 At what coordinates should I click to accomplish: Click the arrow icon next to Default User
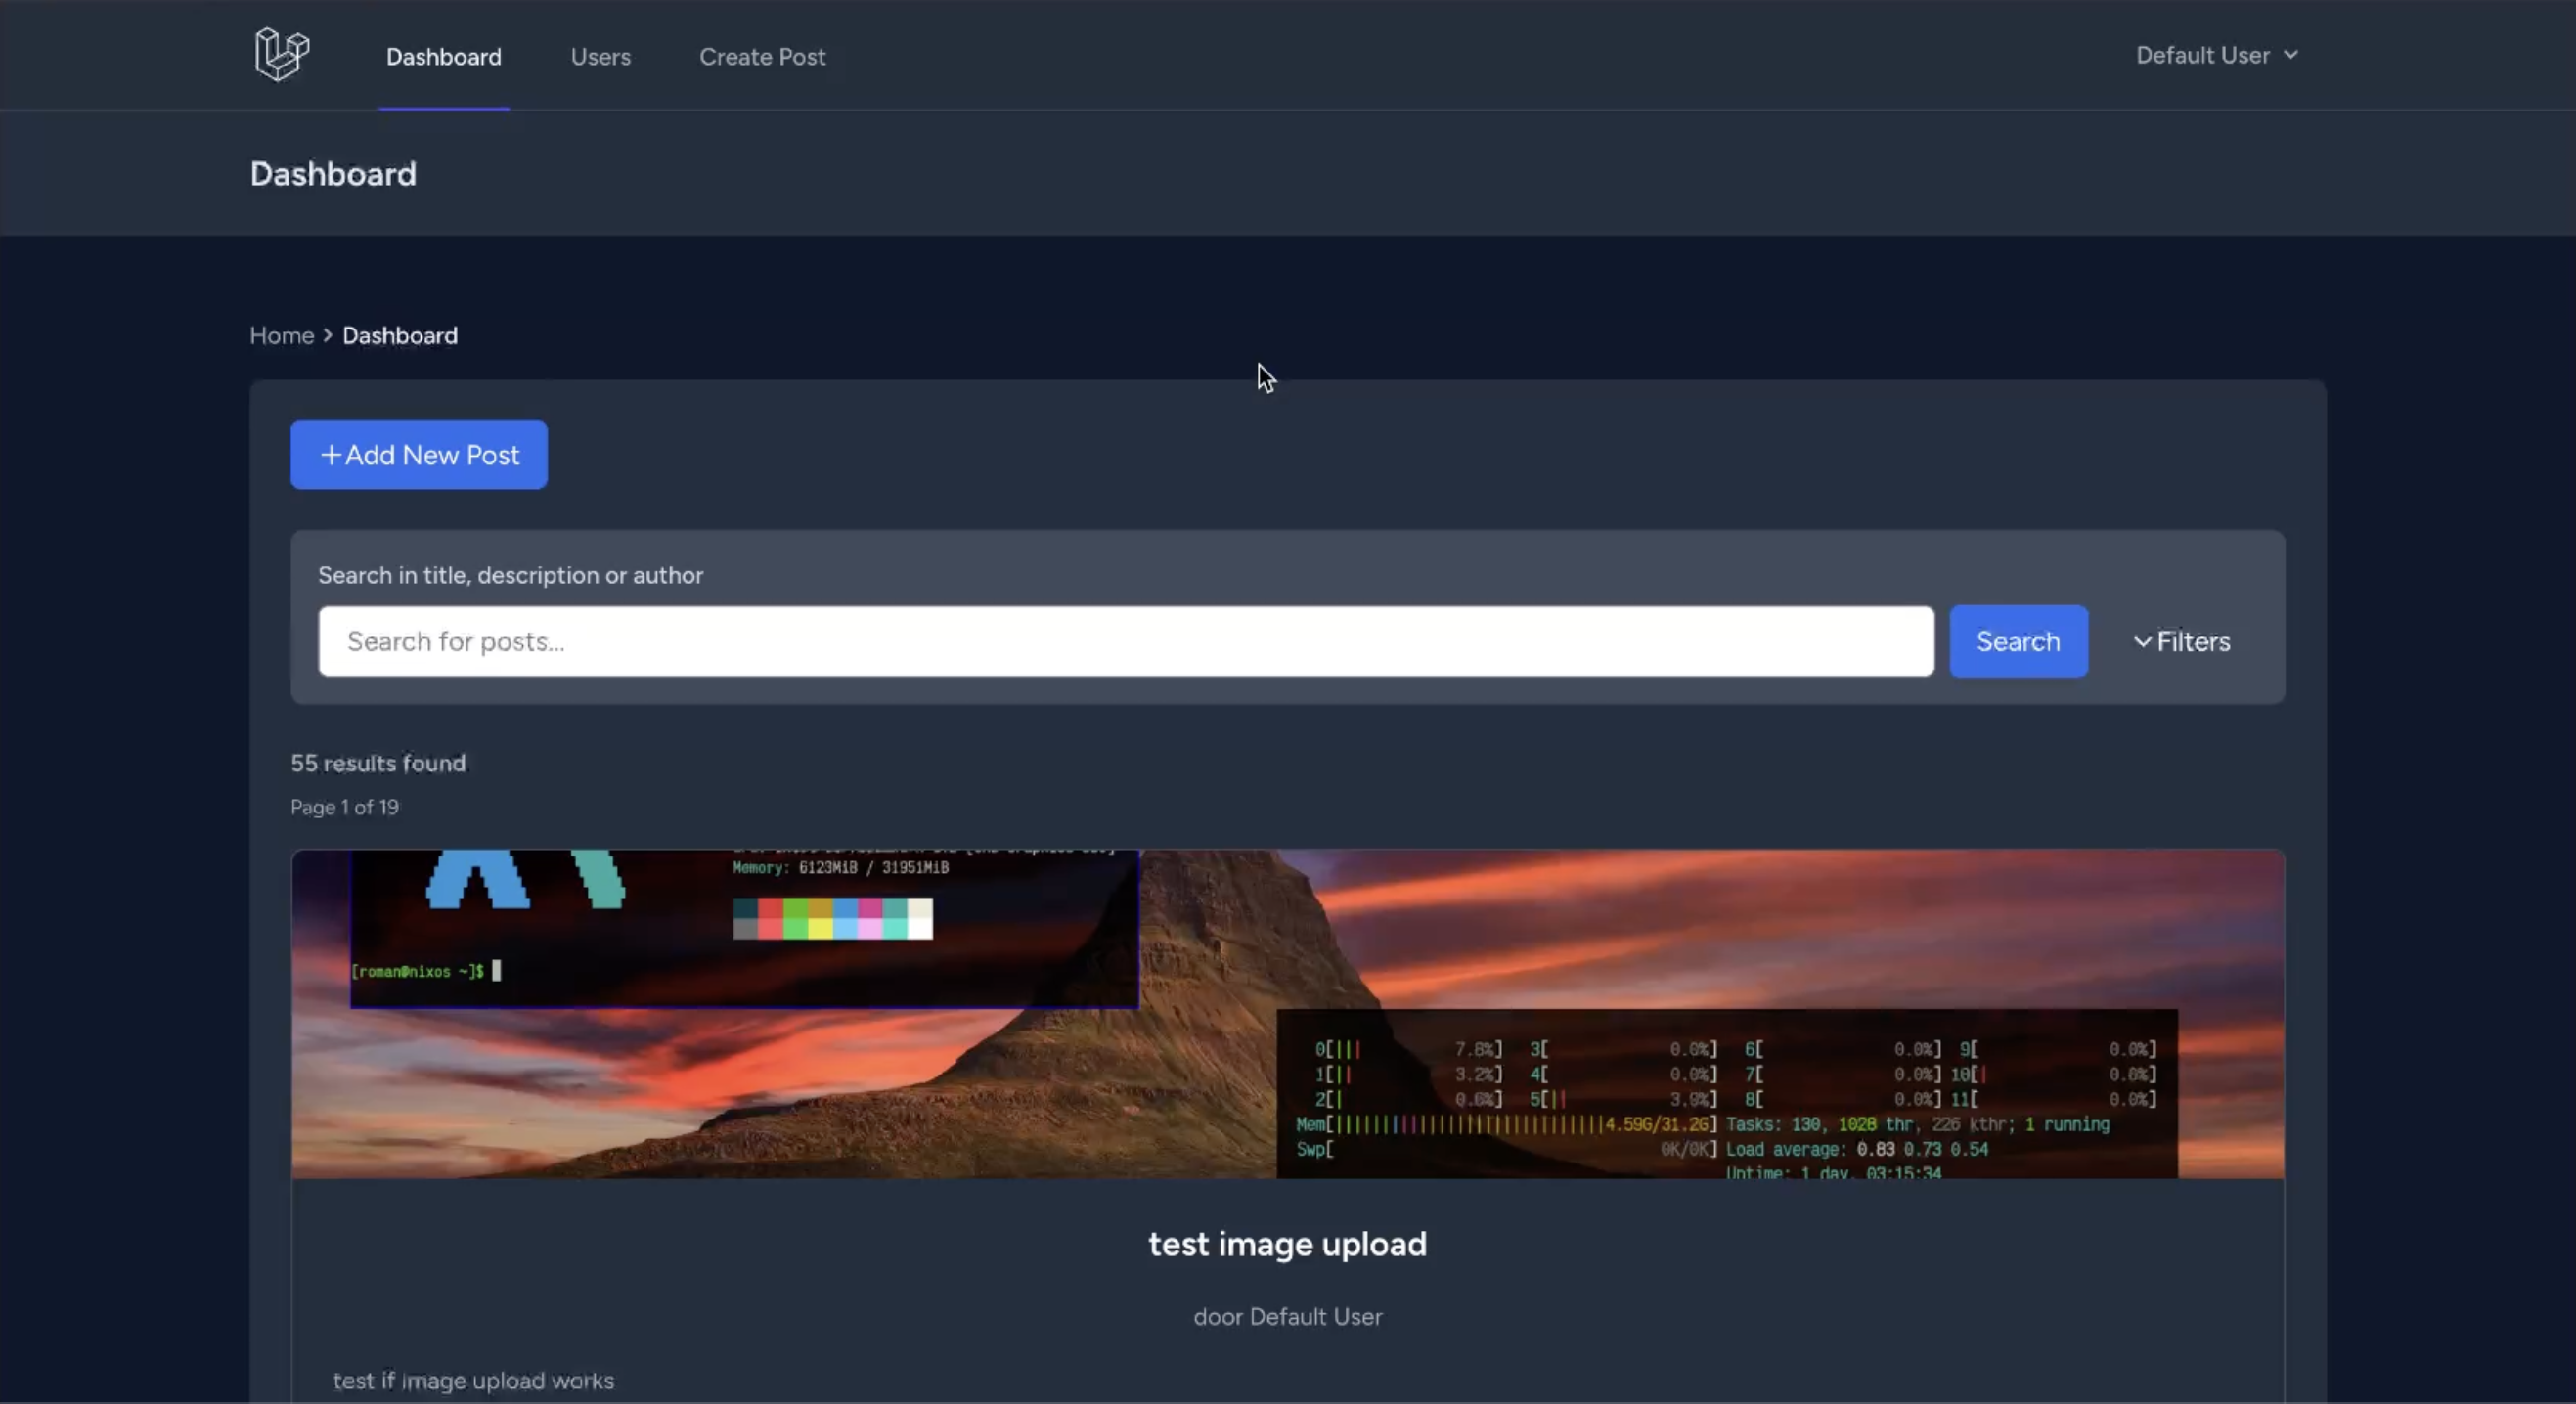2291,55
